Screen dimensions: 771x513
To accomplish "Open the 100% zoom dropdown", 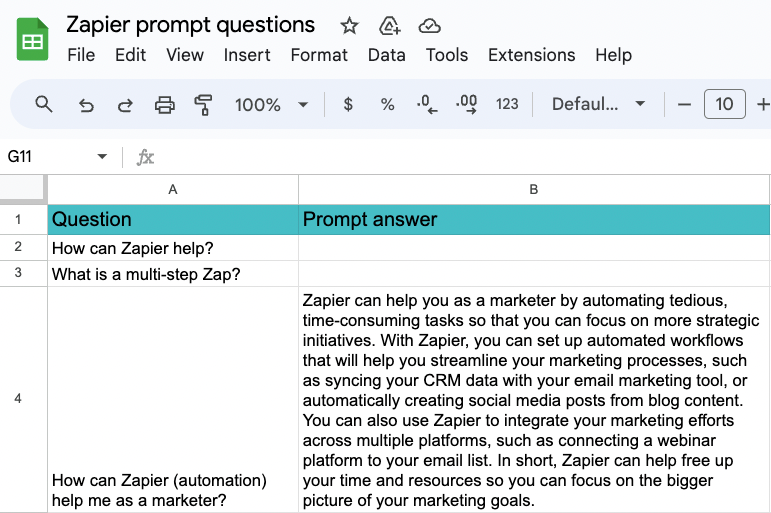I will point(271,105).
